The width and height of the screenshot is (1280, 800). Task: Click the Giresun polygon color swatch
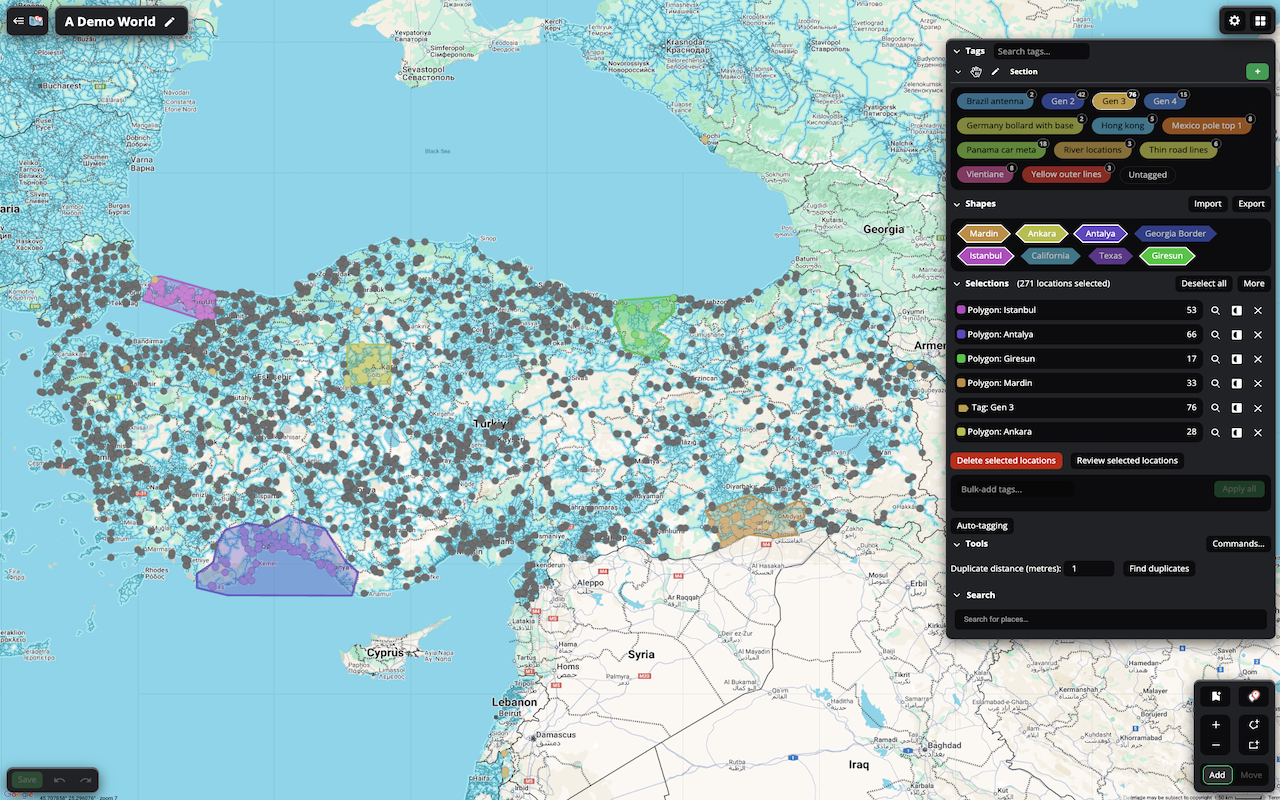961,359
